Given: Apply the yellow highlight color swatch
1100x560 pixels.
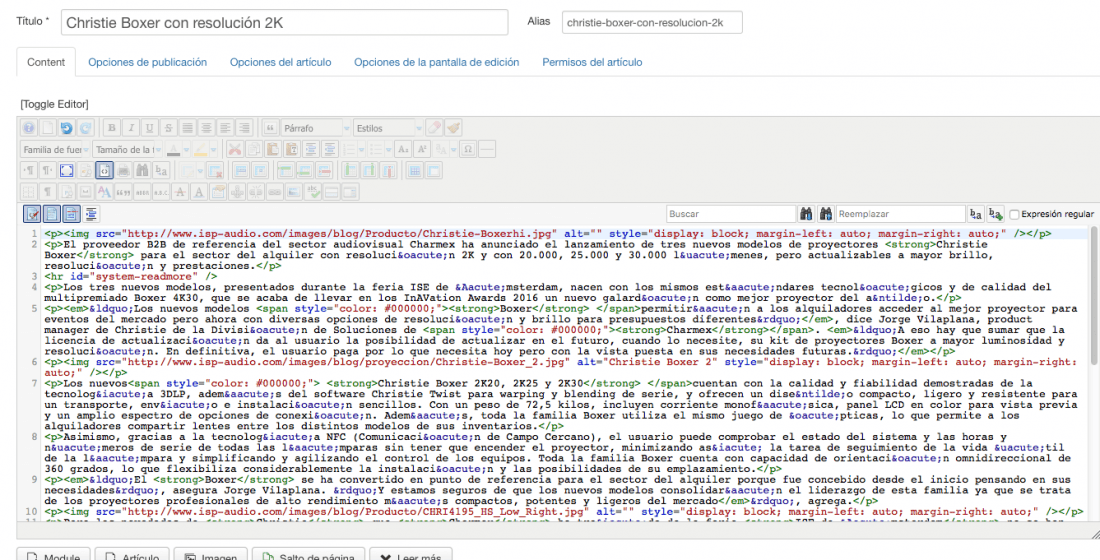Looking at the screenshot, I should 200,149.
